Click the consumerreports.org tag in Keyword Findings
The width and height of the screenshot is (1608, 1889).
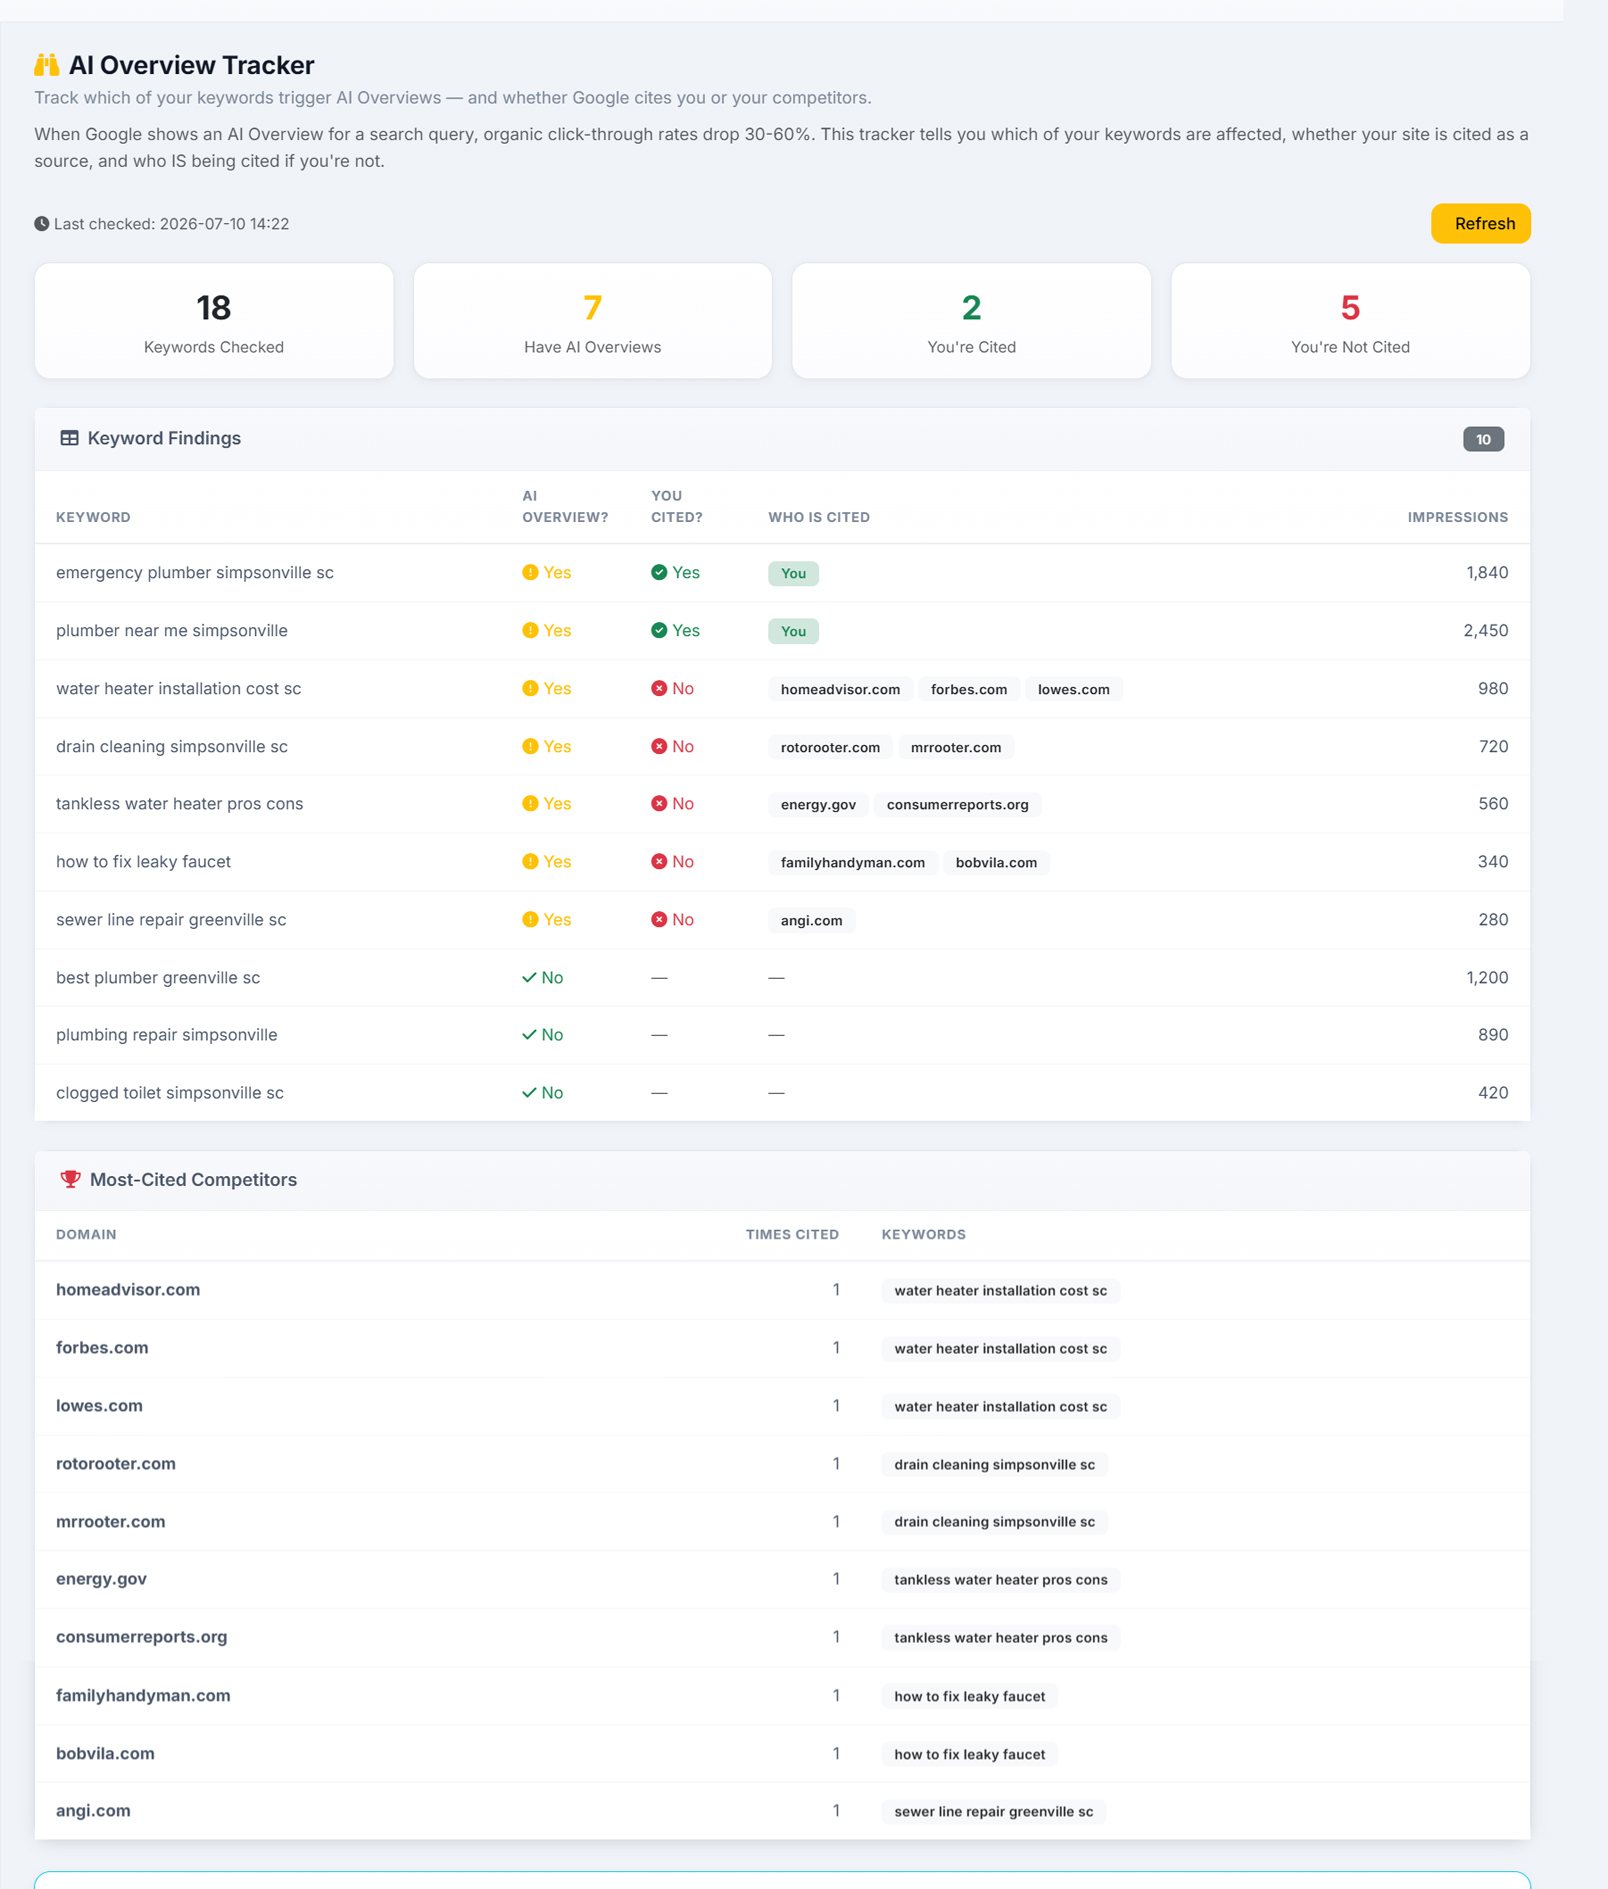tap(958, 804)
